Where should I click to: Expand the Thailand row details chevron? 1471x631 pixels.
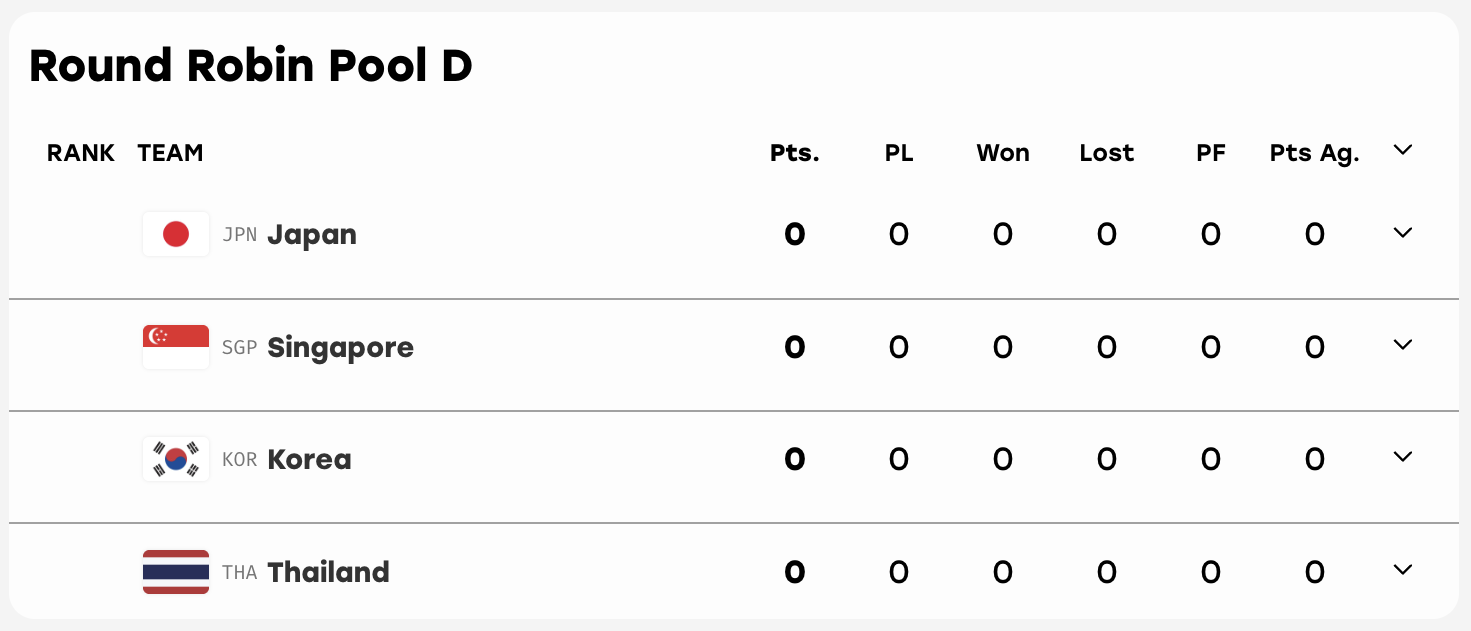pos(1403,570)
